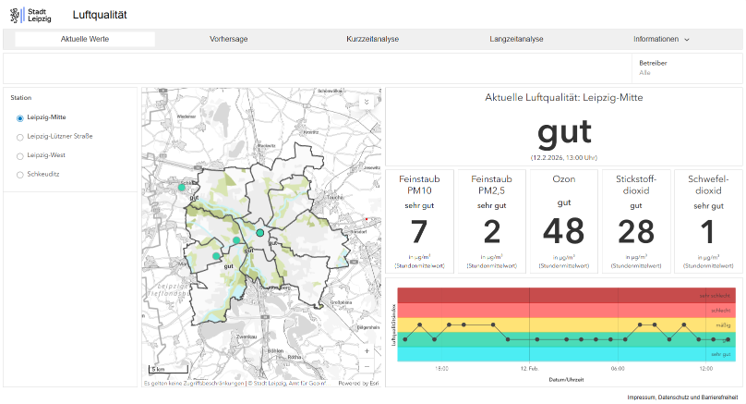
Task: Open the Kurzzeitanalyse tab
Action: tap(372, 39)
